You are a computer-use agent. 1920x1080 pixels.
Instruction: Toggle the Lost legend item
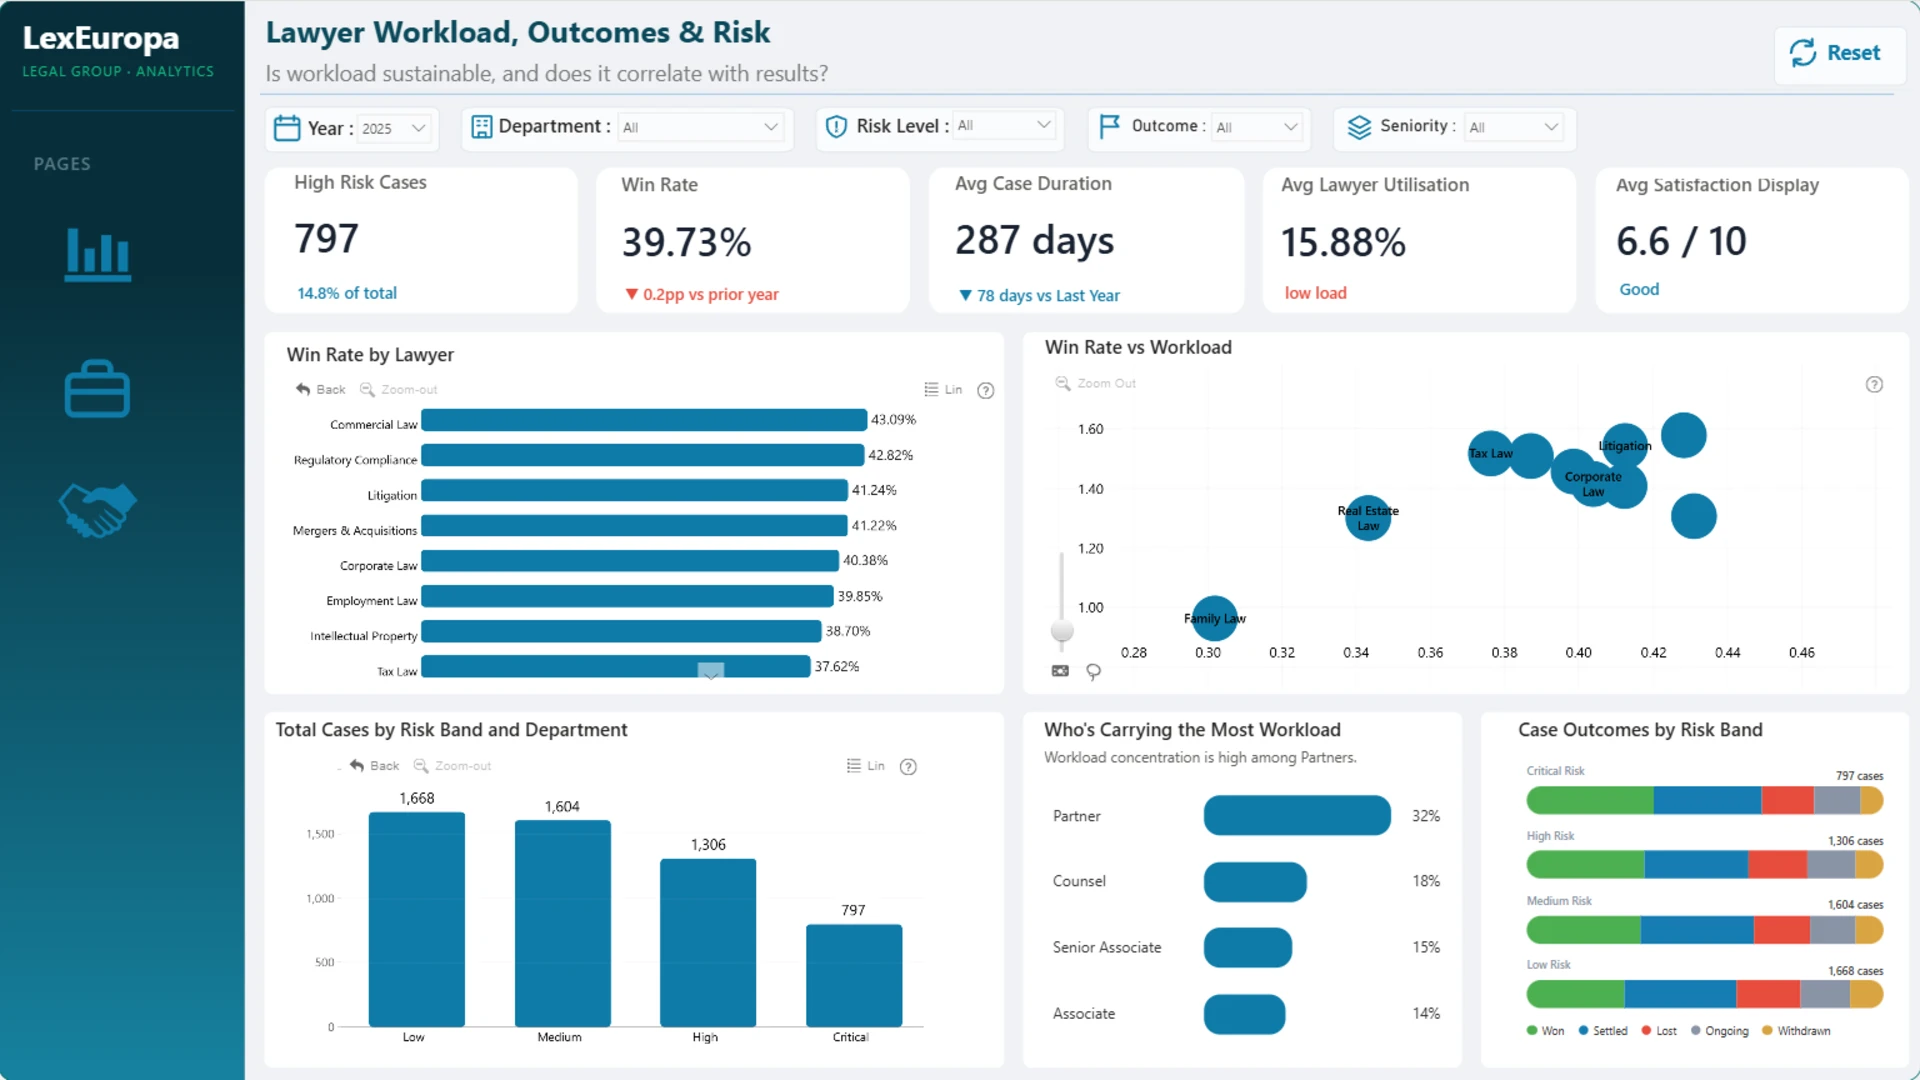point(1659,1031)
